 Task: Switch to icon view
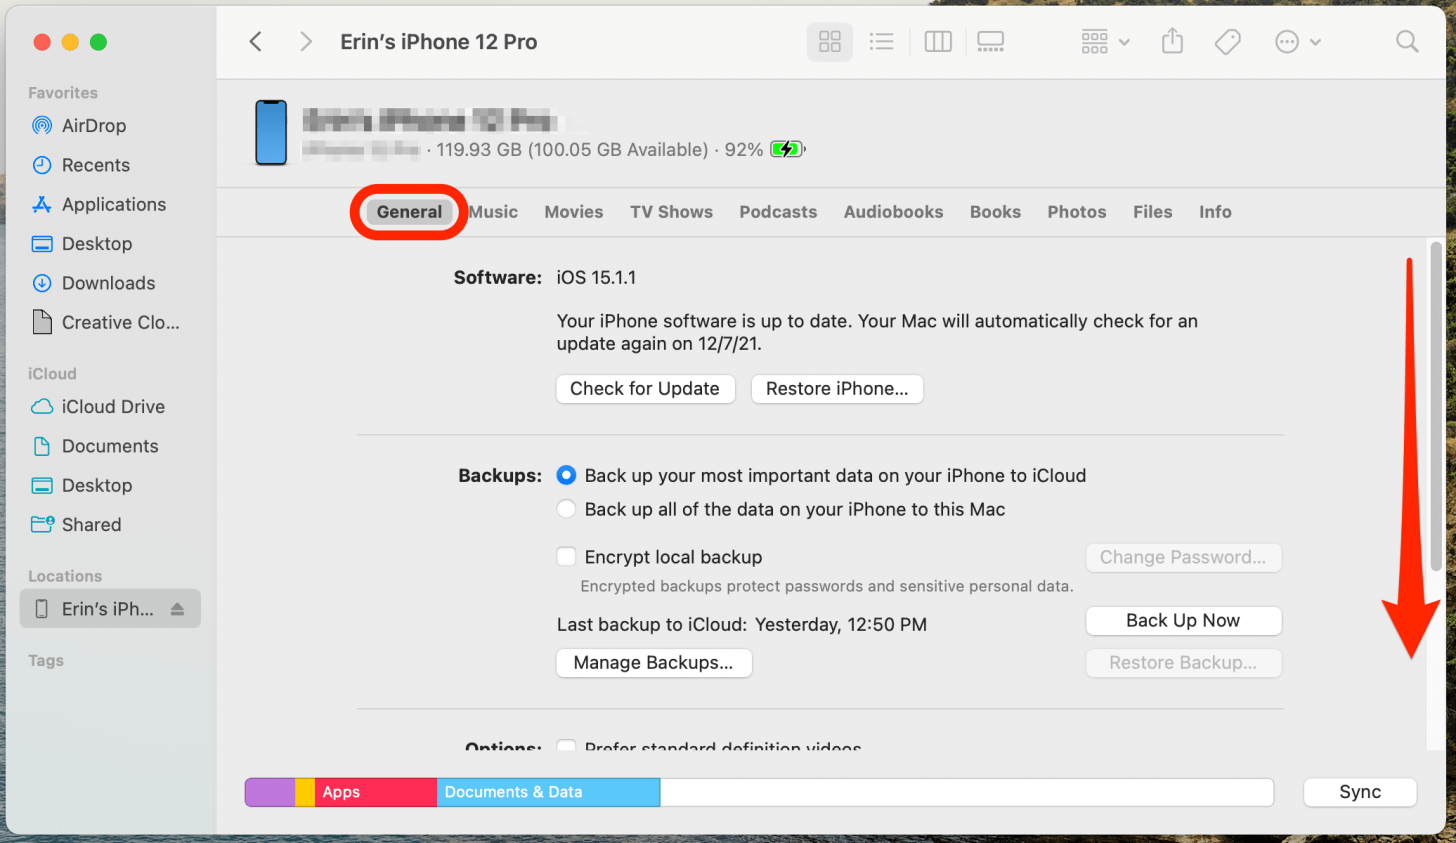tap(830, 41)
